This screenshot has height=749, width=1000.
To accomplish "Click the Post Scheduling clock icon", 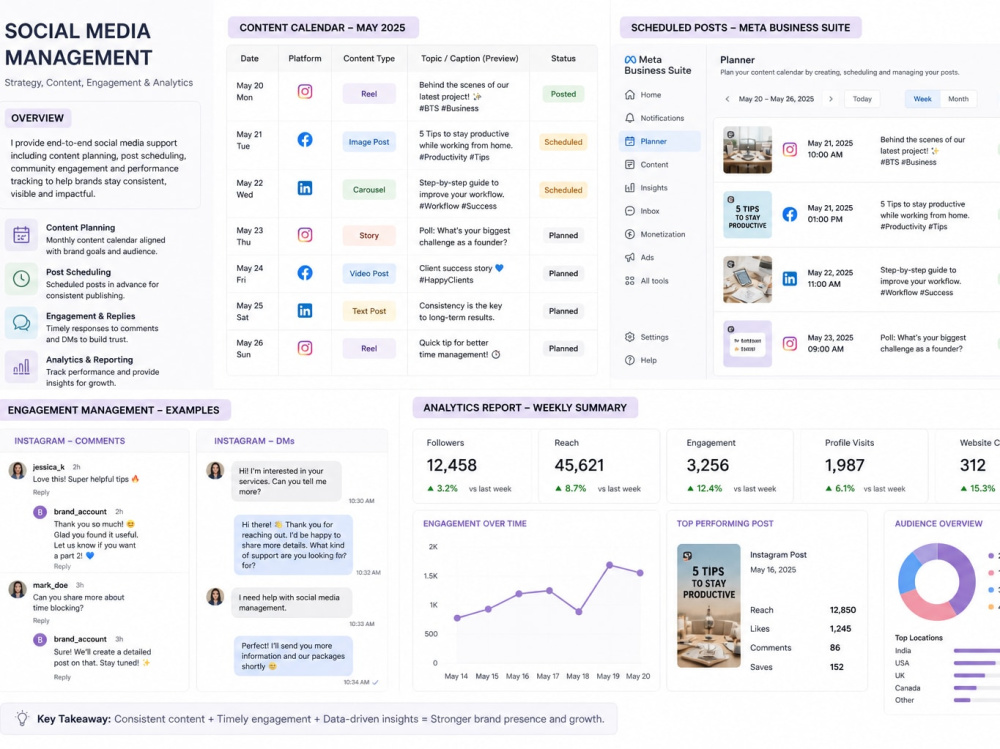I will (x=21, y=279).
